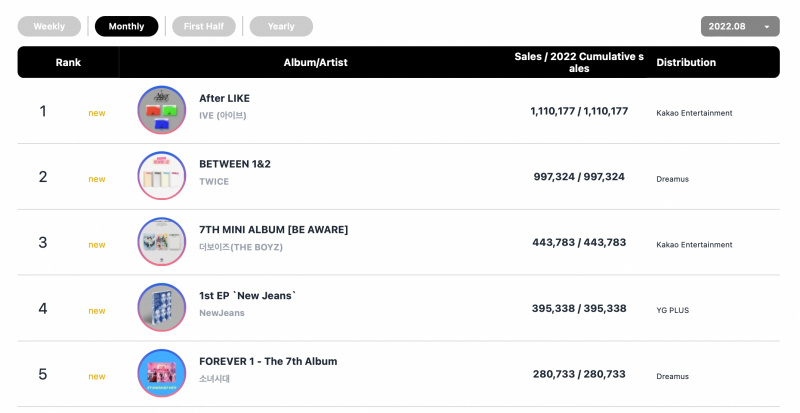Open the After LIKE album cover thumbnail
The image size is (800, 413).
click(x=162, y=110)
